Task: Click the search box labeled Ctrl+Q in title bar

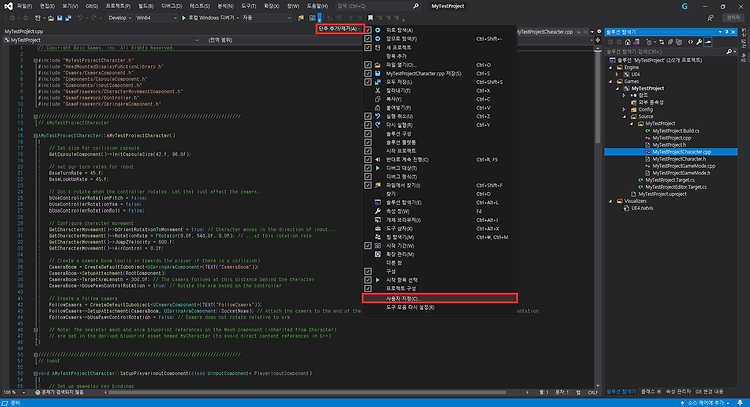Action: [x=377, y=6]
